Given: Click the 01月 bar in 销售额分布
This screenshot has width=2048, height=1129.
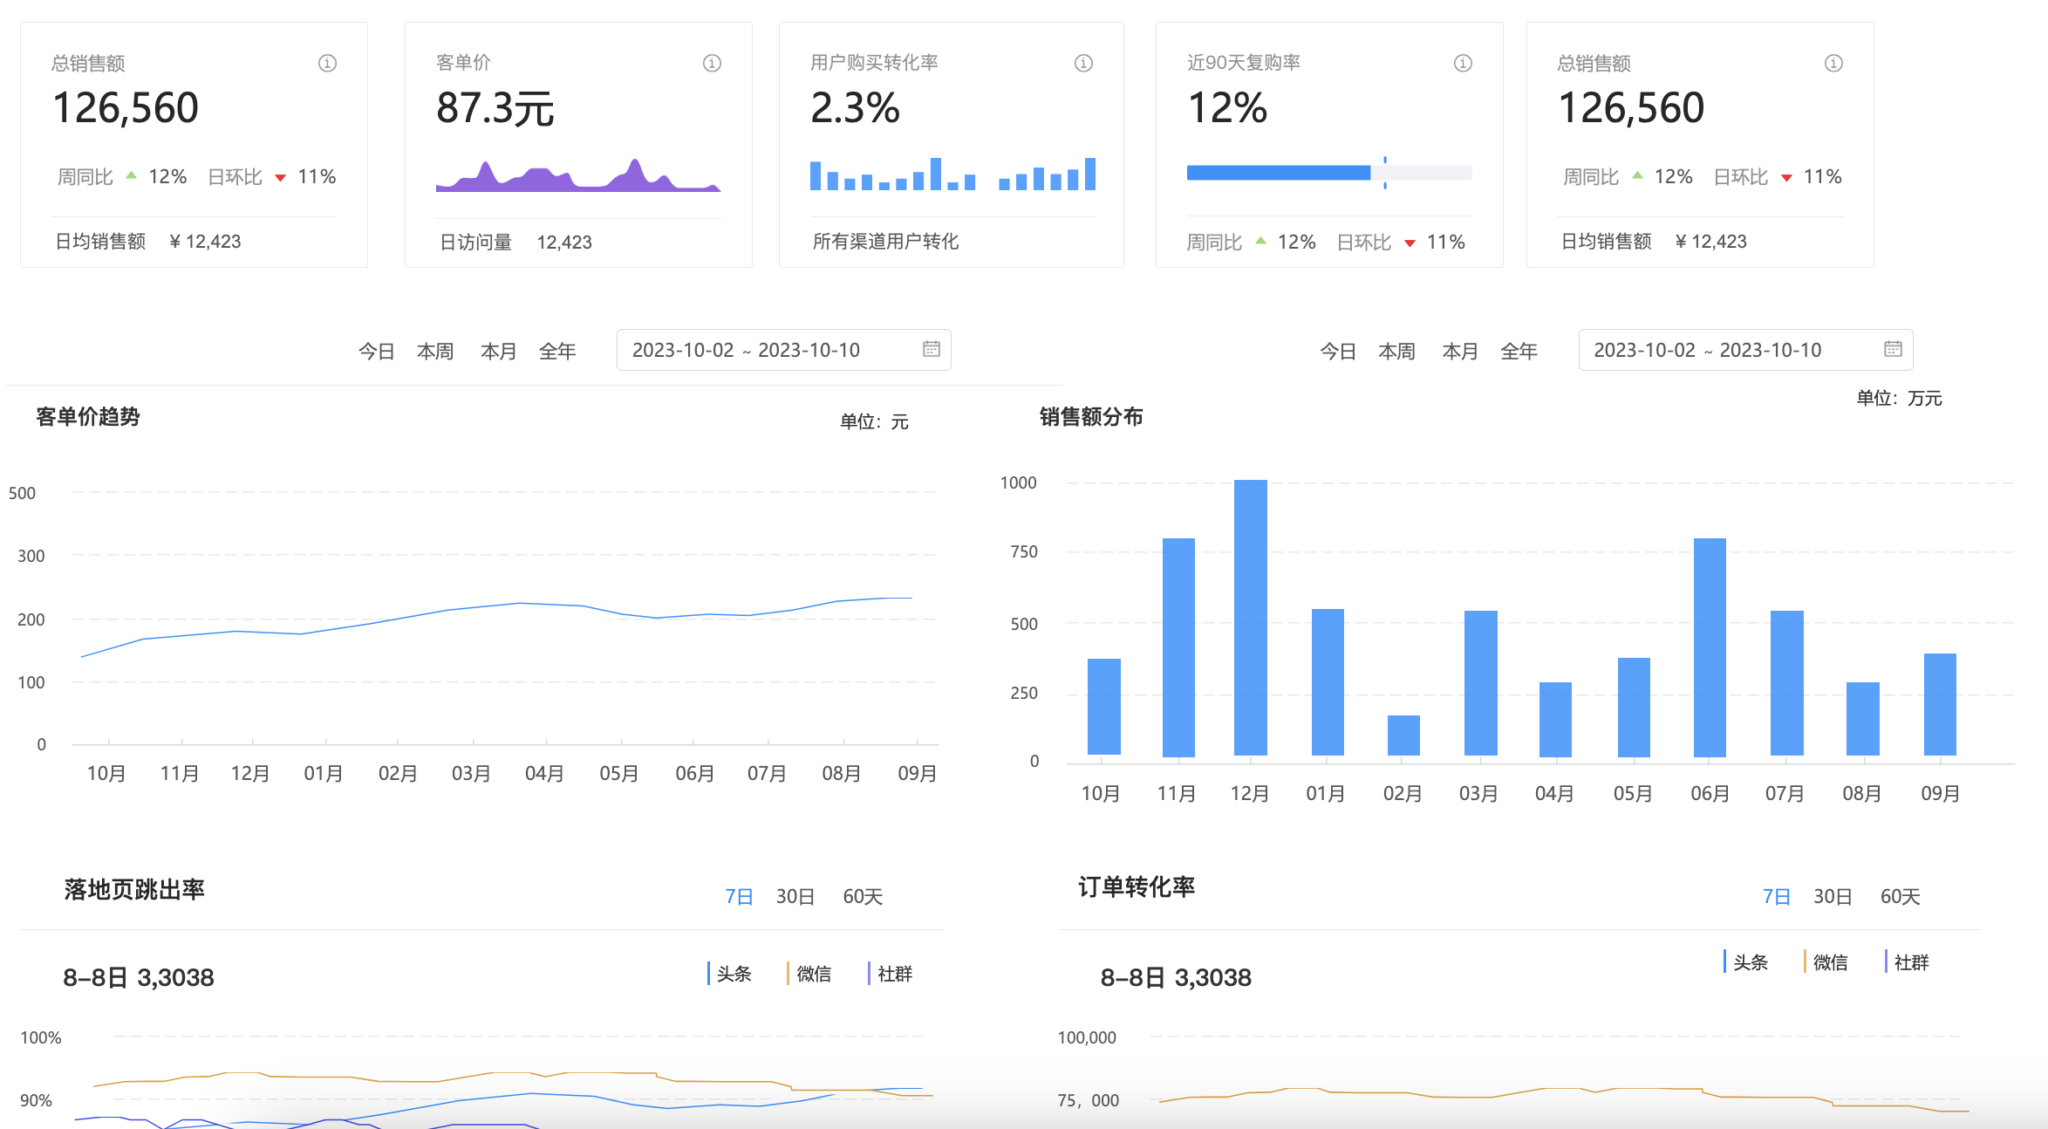Looking at the screenshot, I should point(1328,682).
